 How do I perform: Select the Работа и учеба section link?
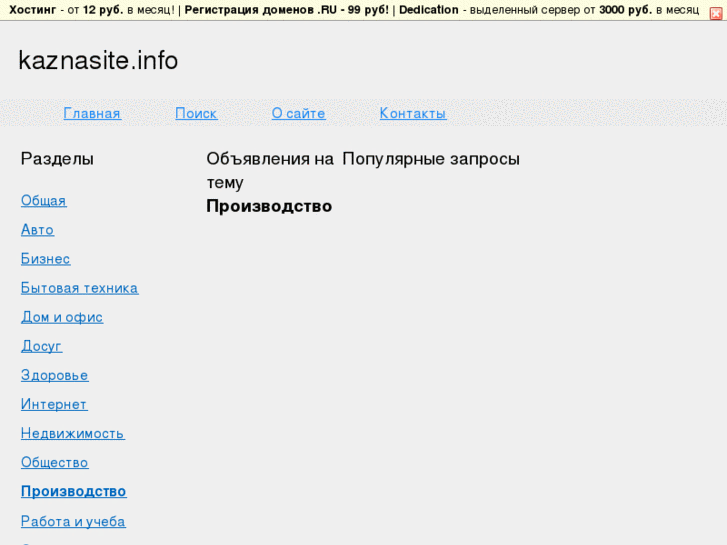[x=73, y=521]
